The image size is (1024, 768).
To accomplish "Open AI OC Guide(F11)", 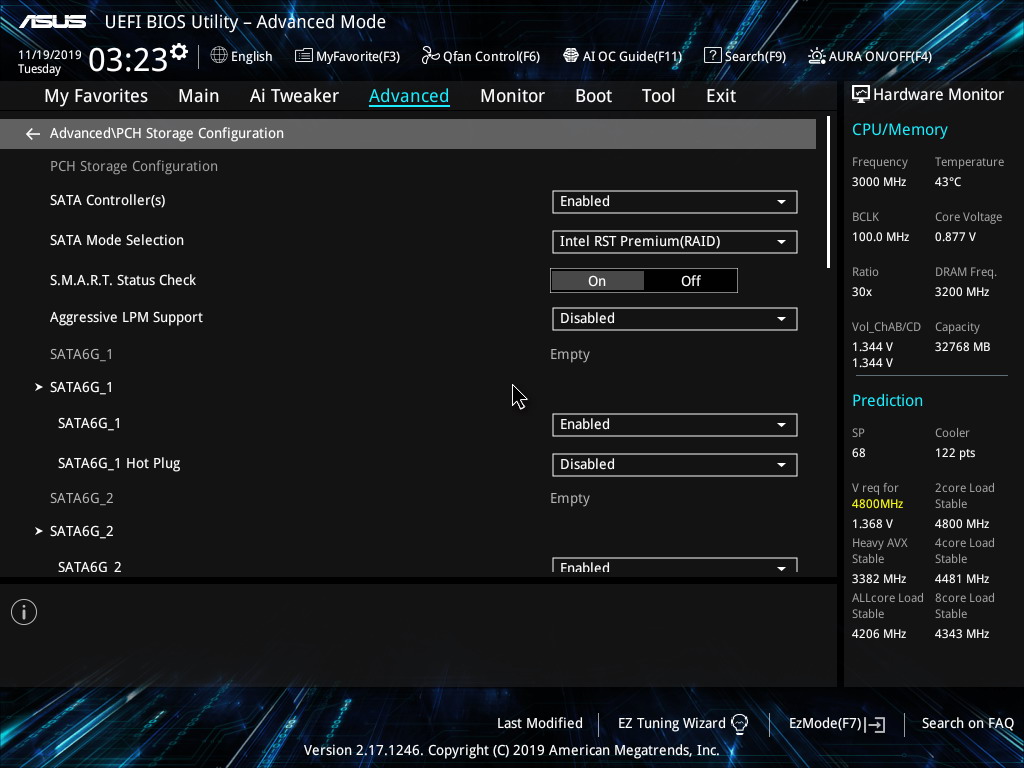I will tap(622, 56).
